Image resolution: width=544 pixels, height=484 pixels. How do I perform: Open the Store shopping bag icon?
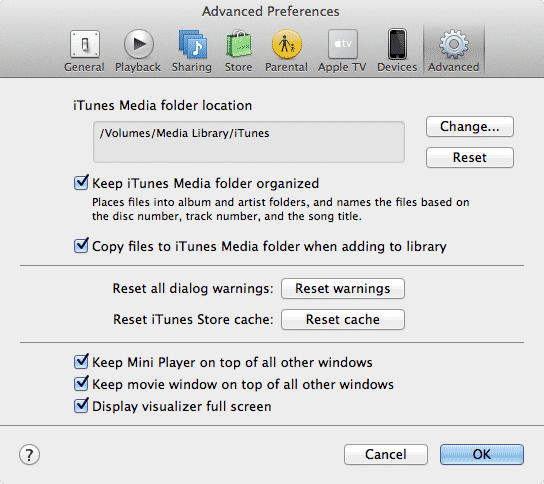point(239,44)
